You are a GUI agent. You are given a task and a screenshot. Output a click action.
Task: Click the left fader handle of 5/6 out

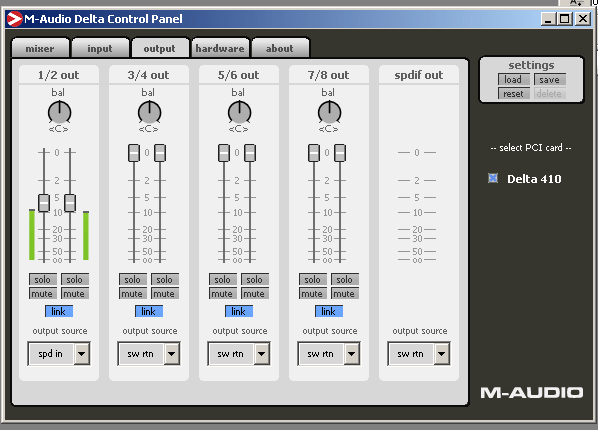pos(224,153)
